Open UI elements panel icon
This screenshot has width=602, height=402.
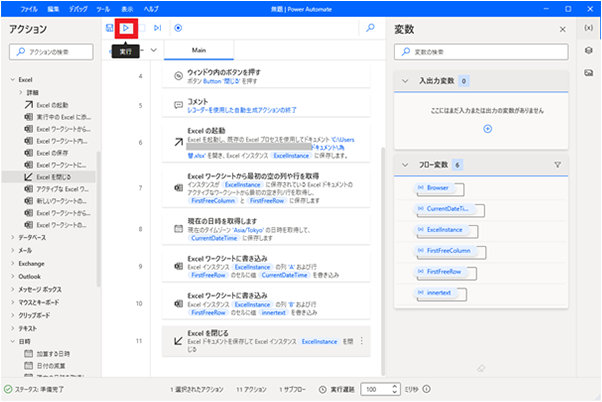588,50
